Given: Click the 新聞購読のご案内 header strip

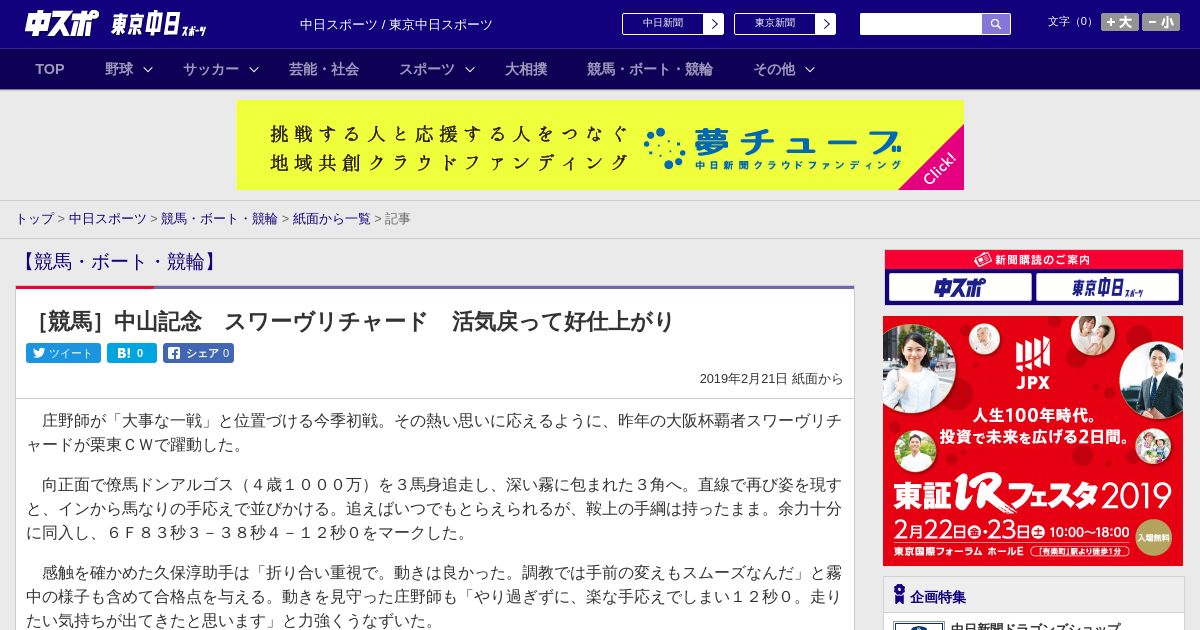Looking at the screenshot, I should [1033, 260].
